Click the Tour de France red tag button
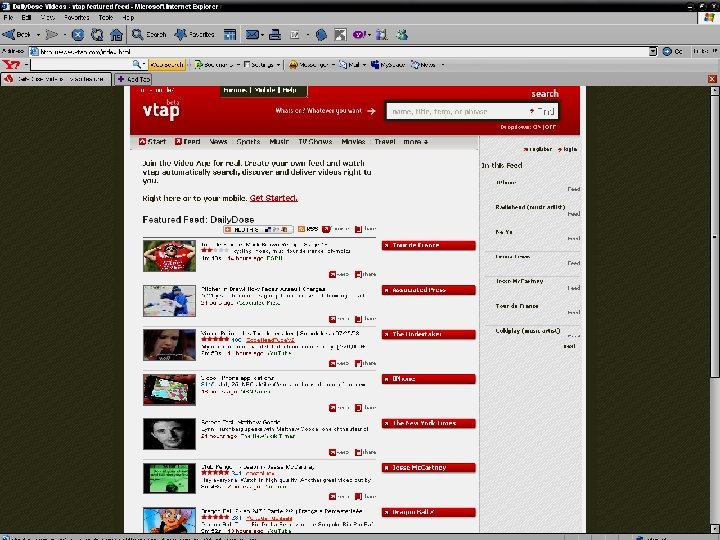 click(x=428, y=245)
